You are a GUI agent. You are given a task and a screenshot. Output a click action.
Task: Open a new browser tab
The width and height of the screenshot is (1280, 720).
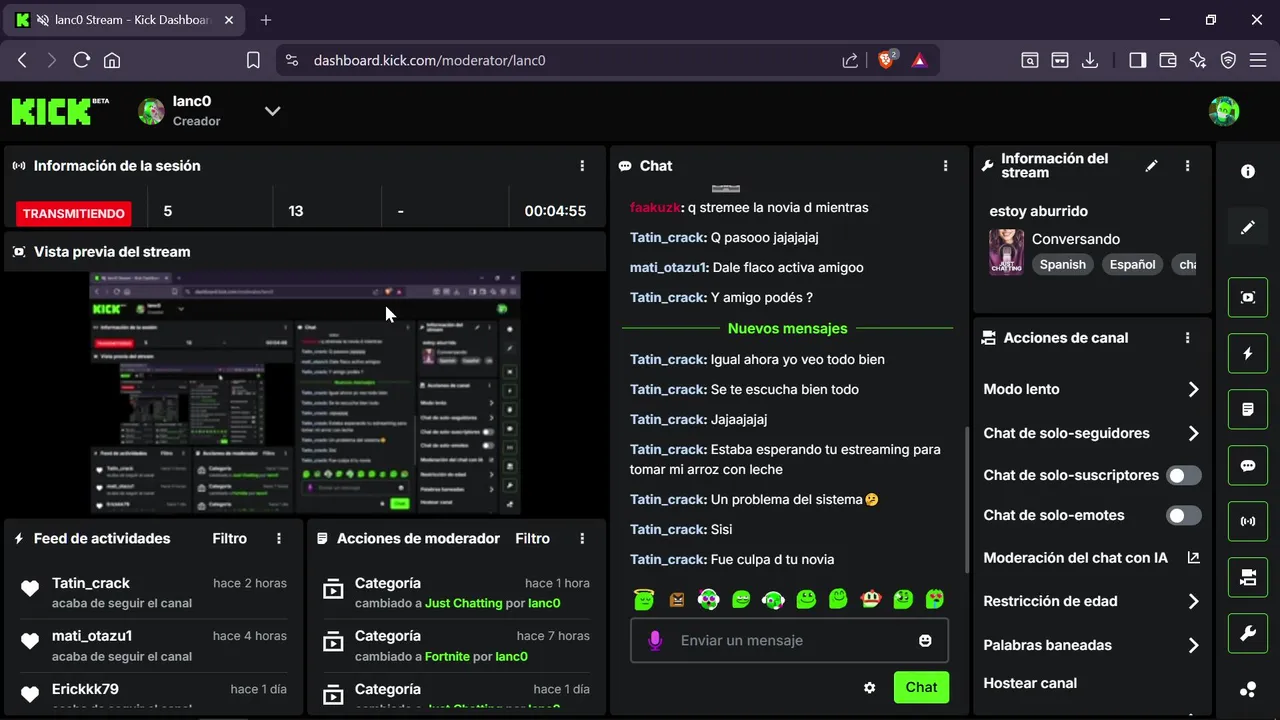click(x=265, y=20)
